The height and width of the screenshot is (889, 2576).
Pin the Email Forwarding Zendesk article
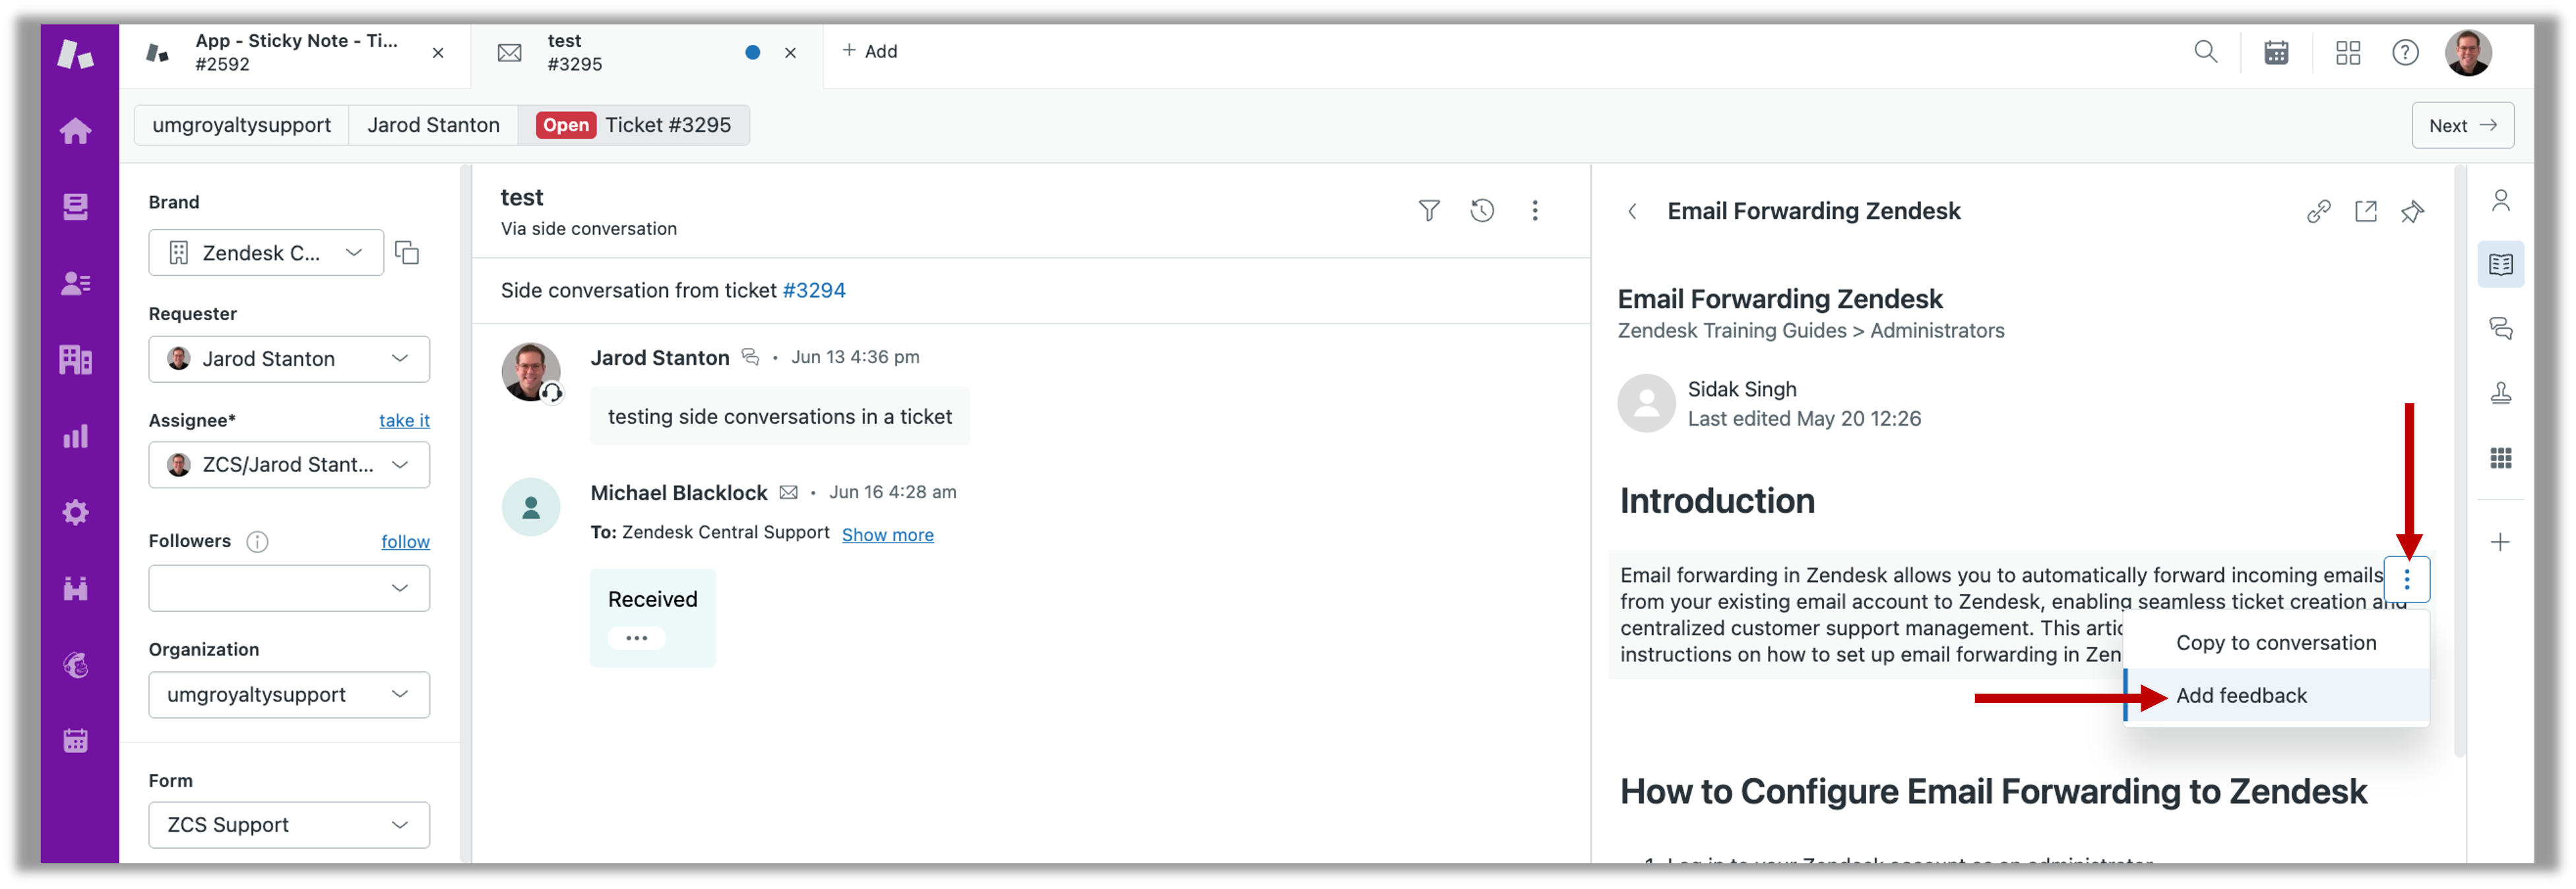pyautogui.click(x=2412, y=212)
